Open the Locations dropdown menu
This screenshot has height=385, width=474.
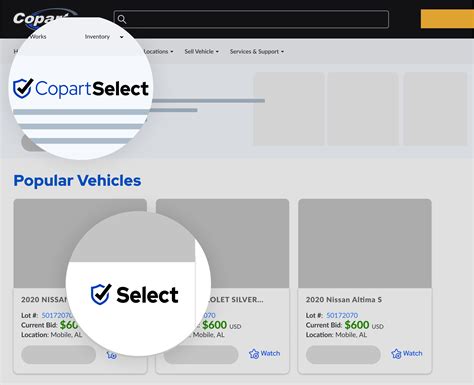point(158,52)
